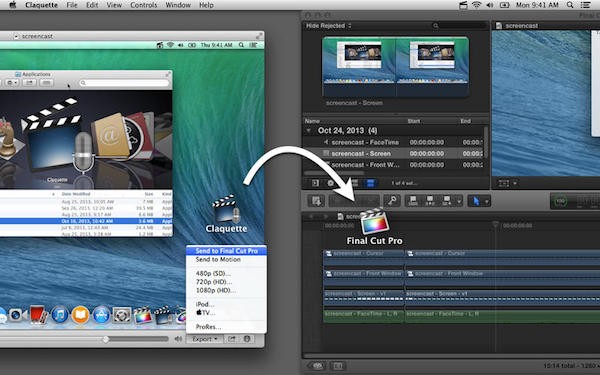Screen dimensions: 600x375
Task: Select 1080p (HD) export option
Action: point(215,290)
